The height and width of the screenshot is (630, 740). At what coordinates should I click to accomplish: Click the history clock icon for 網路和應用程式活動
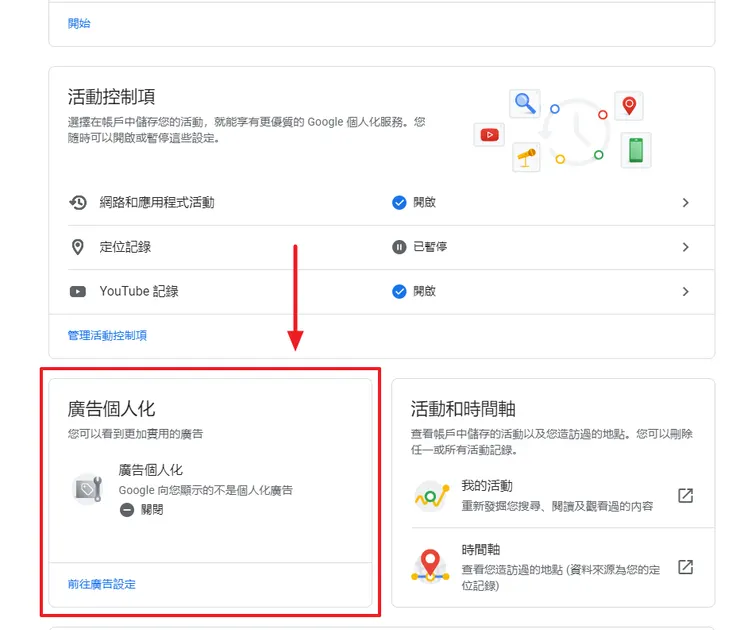[x=78, y=202]
